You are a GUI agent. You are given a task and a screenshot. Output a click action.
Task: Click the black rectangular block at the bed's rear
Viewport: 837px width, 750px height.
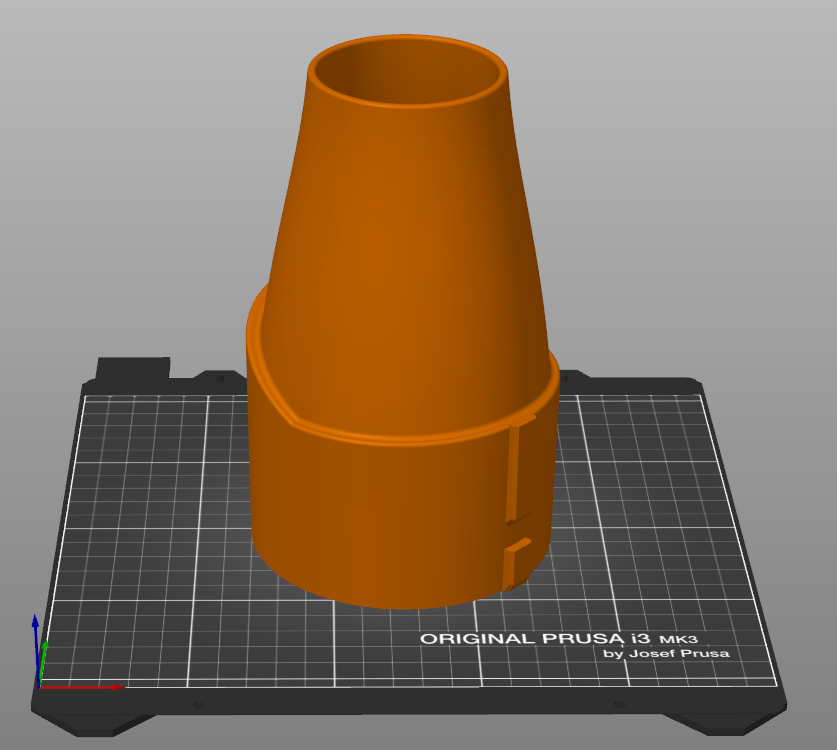133,367
